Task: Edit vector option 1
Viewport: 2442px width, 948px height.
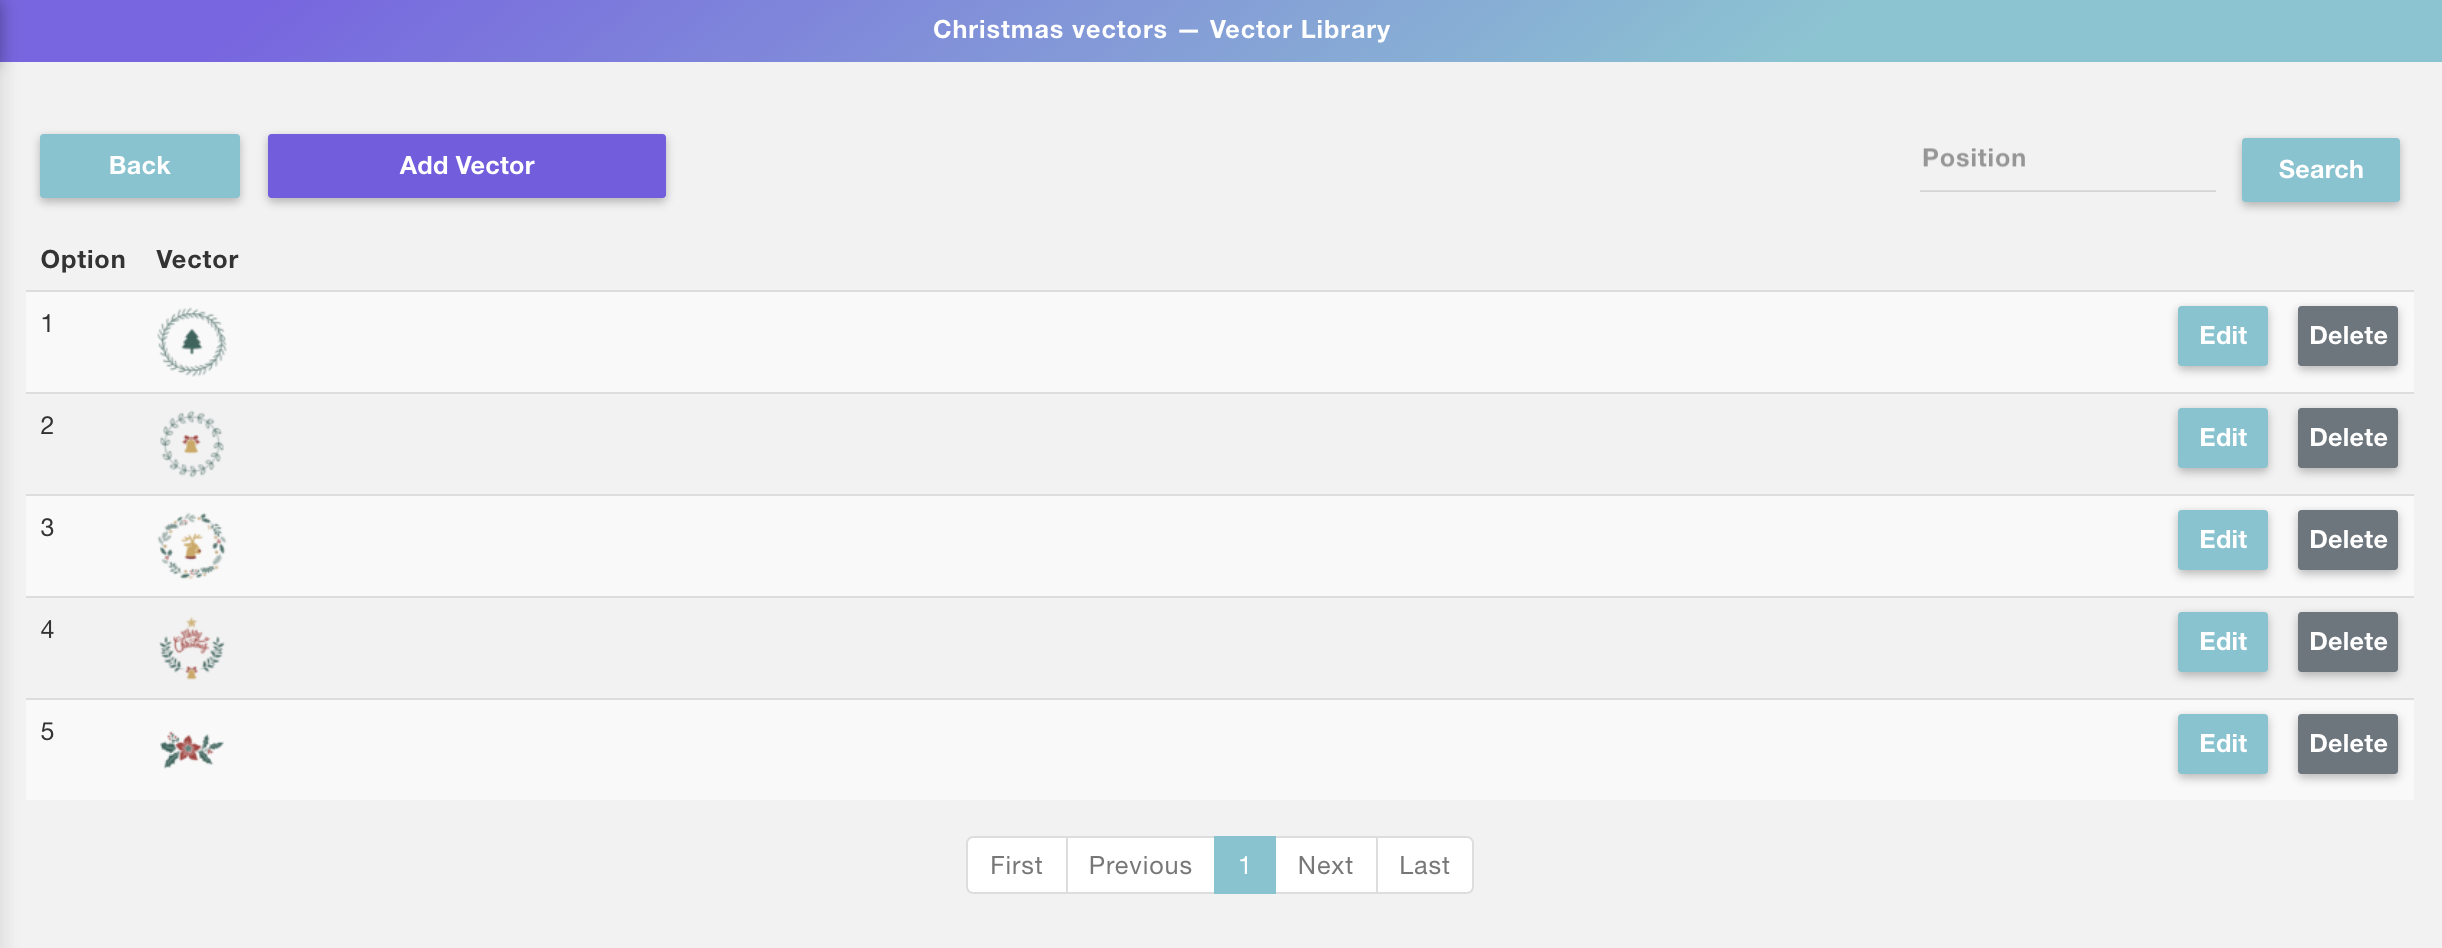Action: [x=2222, y=336]
